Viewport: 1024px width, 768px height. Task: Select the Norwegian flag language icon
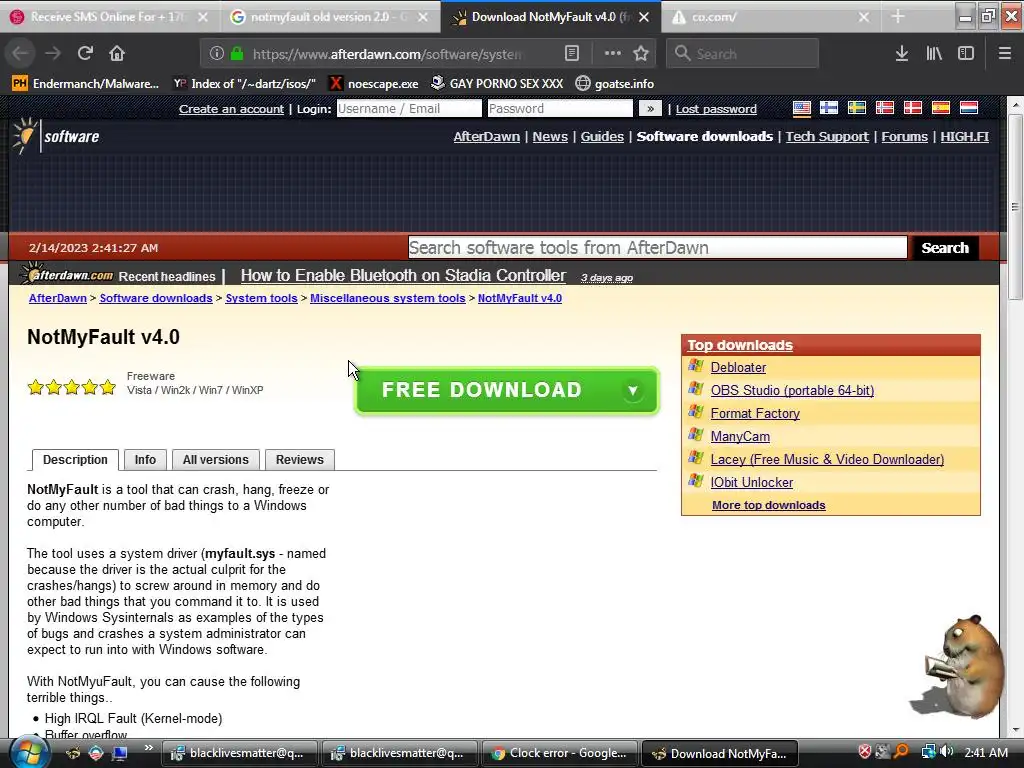pos(885,108)
